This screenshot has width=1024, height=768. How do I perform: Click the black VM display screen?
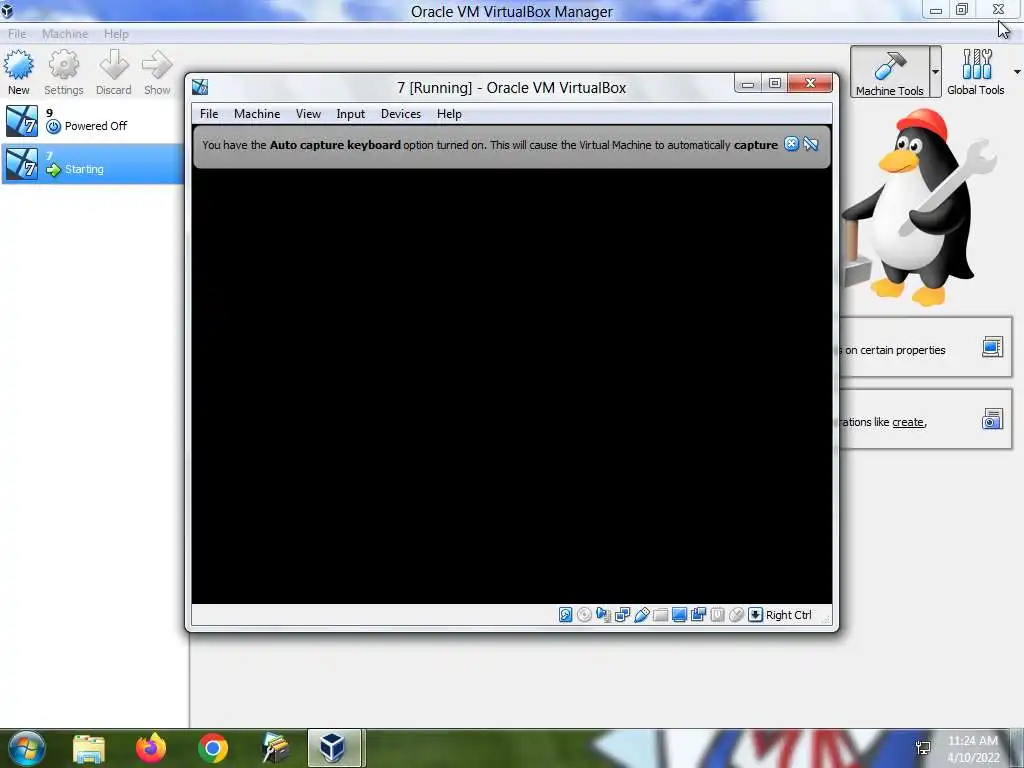click(511, 385)
